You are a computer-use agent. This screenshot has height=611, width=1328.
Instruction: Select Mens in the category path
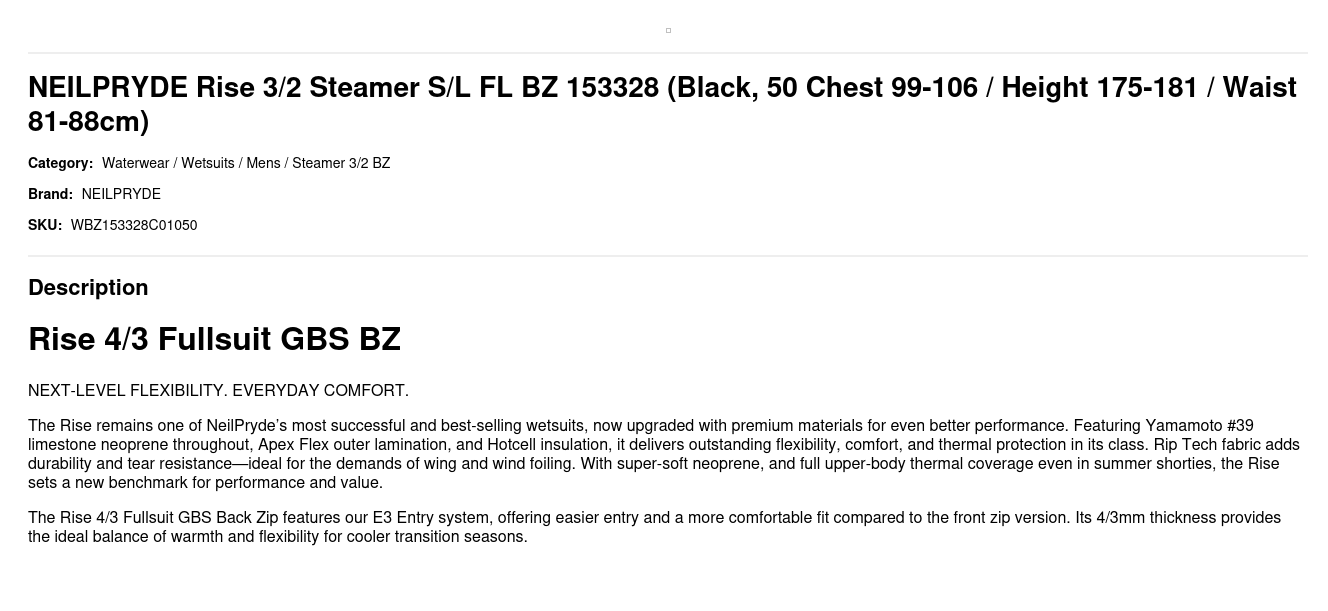[x=263, y=163]
